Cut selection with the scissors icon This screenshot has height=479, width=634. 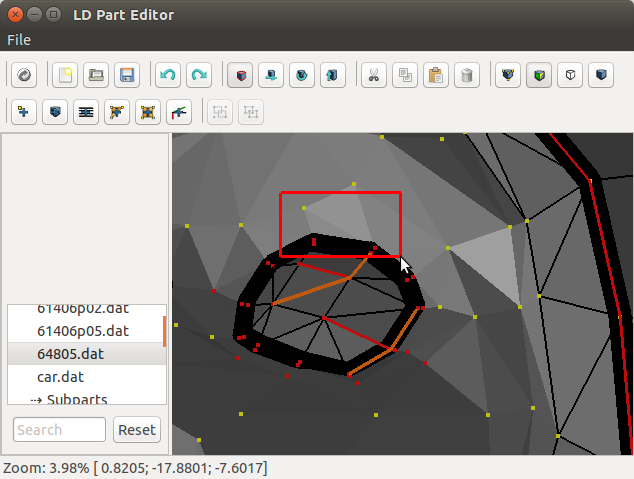[373, 75]
